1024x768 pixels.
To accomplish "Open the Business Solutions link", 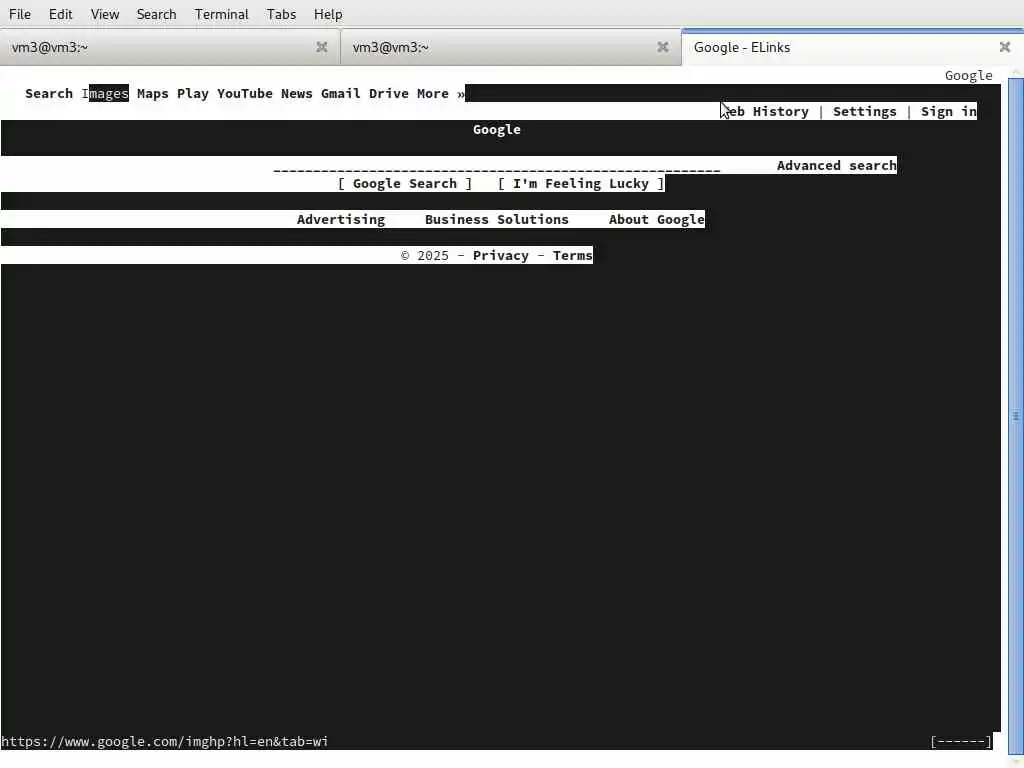I will point(497,219).
